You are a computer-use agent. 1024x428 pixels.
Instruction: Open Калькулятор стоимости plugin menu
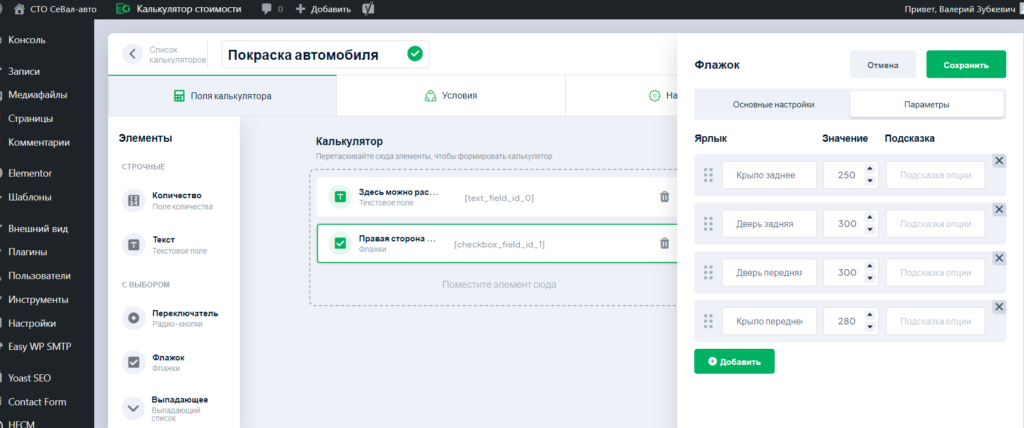click(178, 9)
